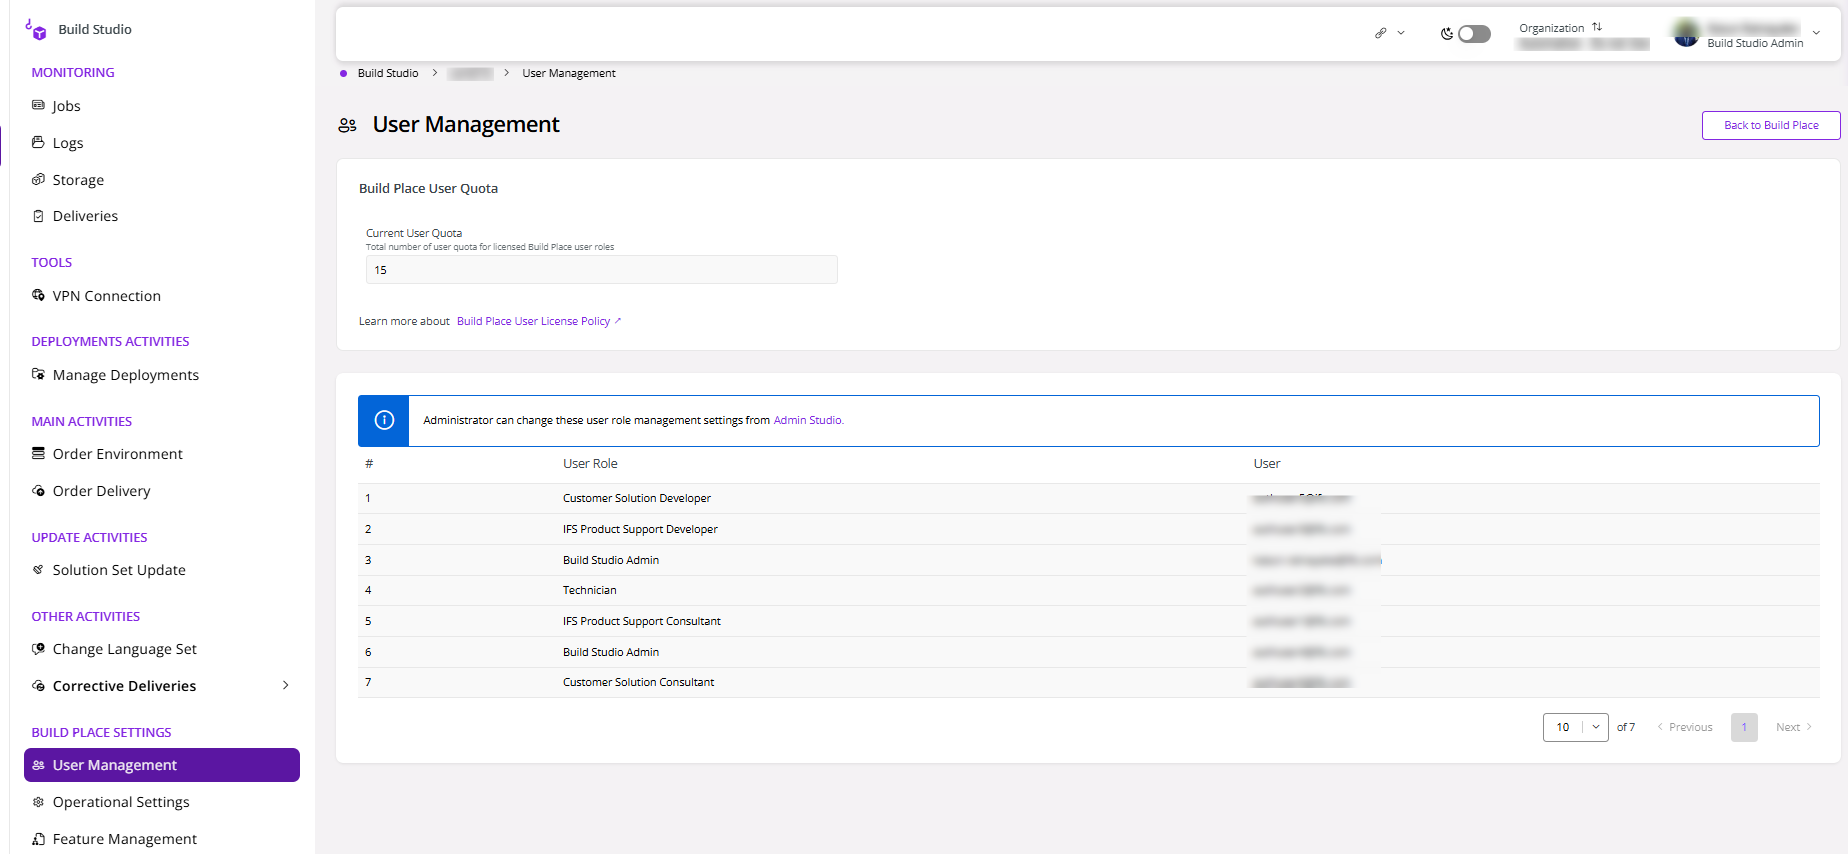
Task: Open Feature Management menu item
Action: pos(124,839)
